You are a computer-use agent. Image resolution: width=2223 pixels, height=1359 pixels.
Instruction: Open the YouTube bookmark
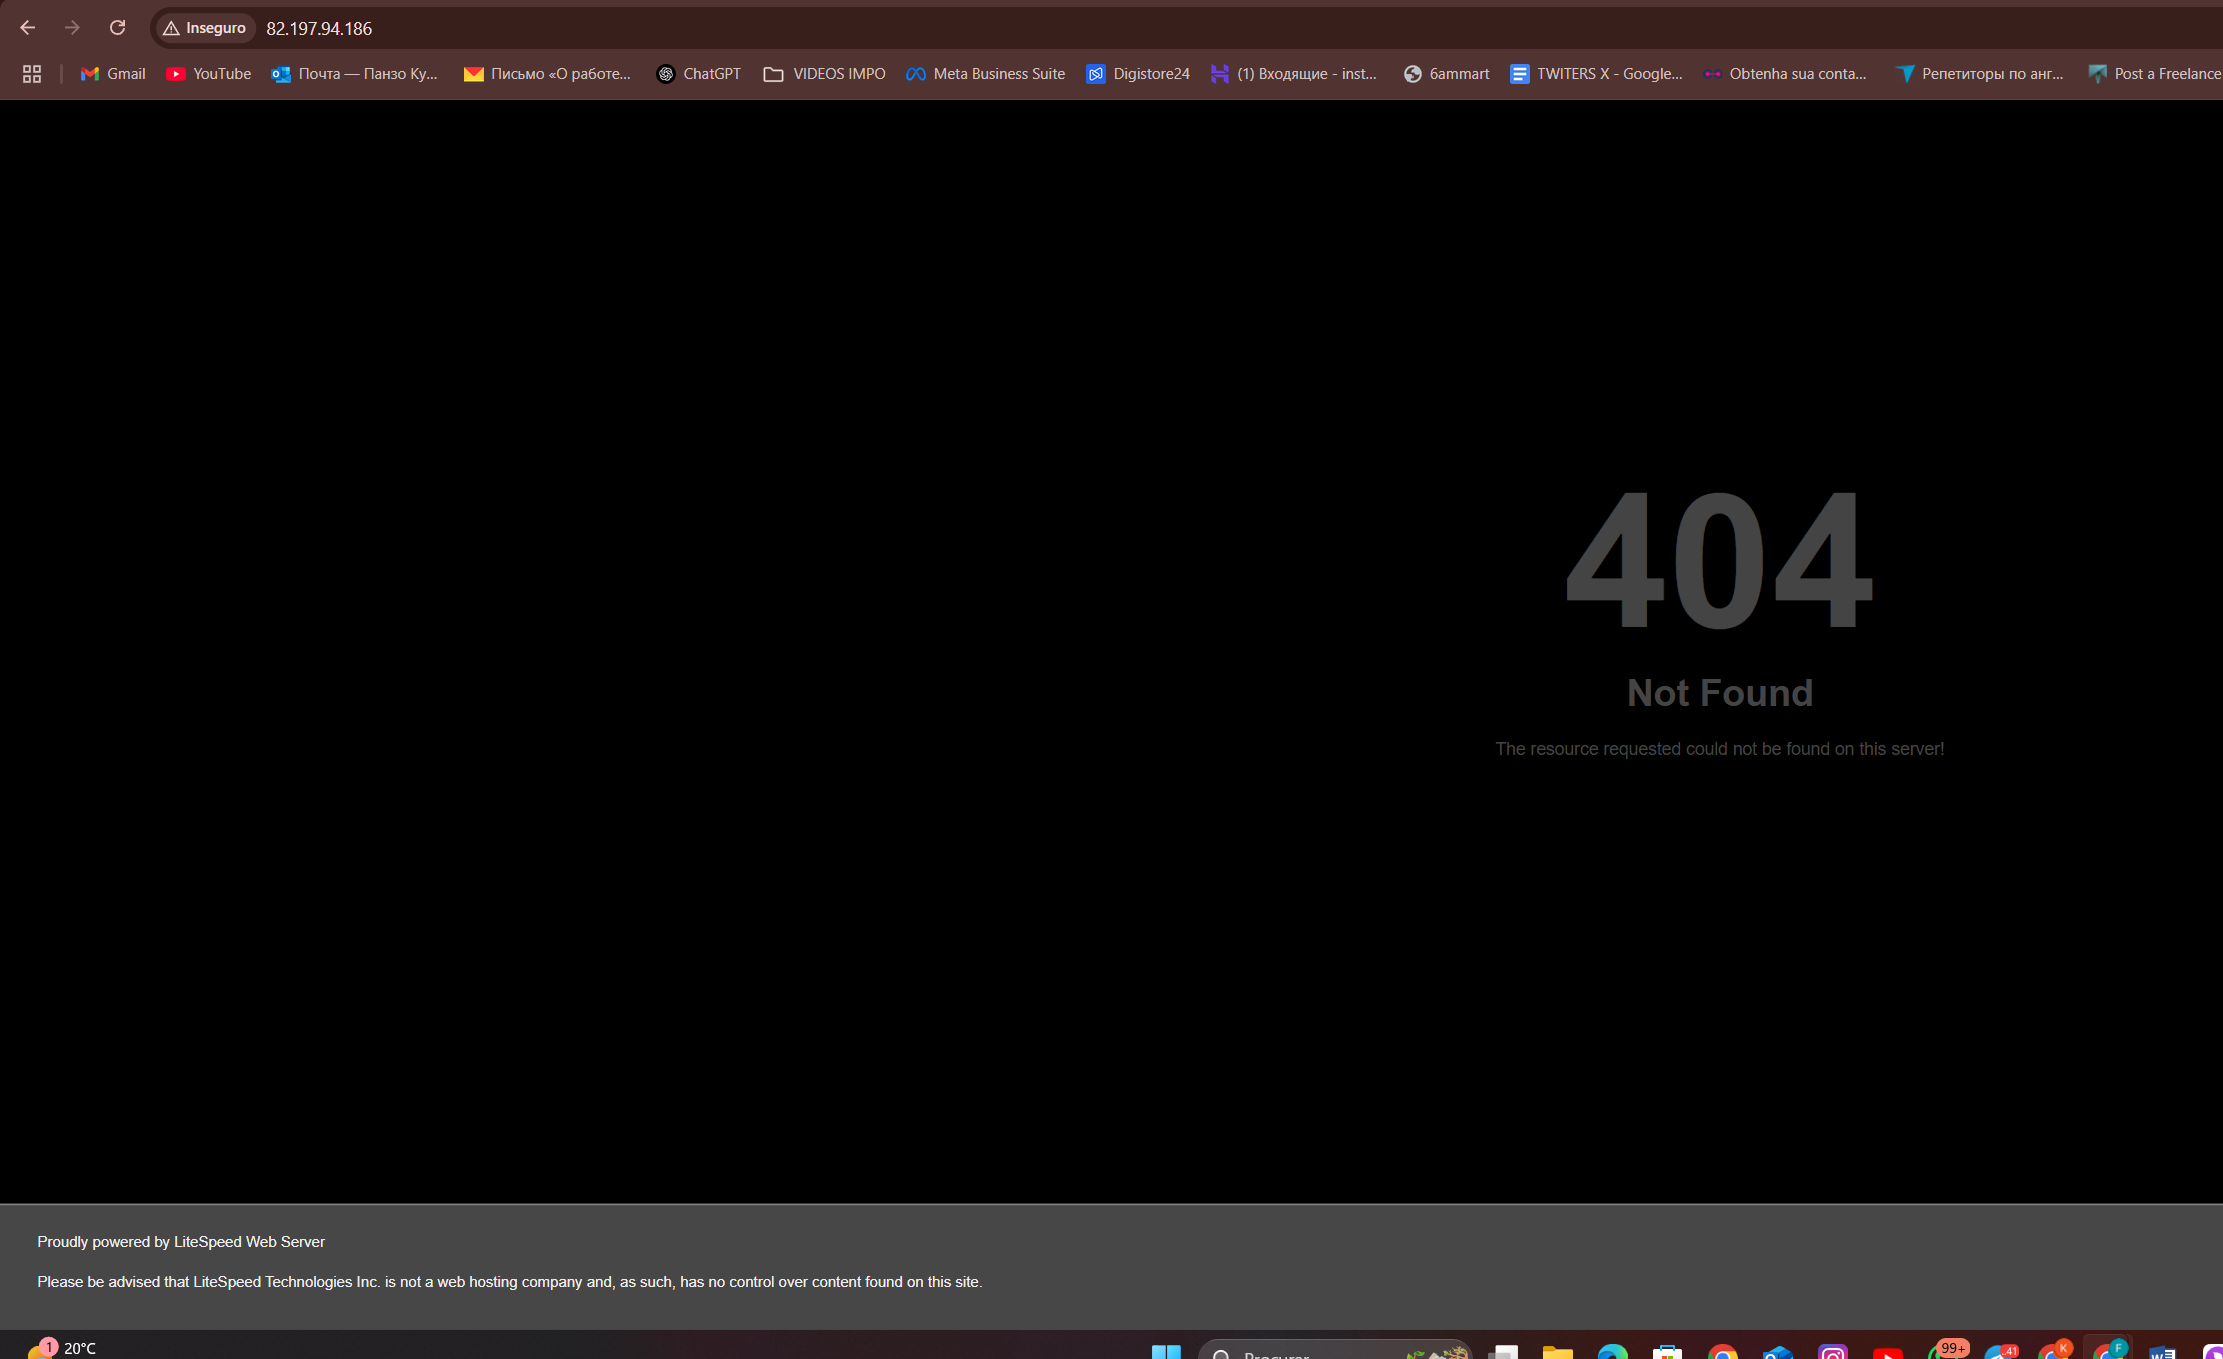tap(208, 74)
